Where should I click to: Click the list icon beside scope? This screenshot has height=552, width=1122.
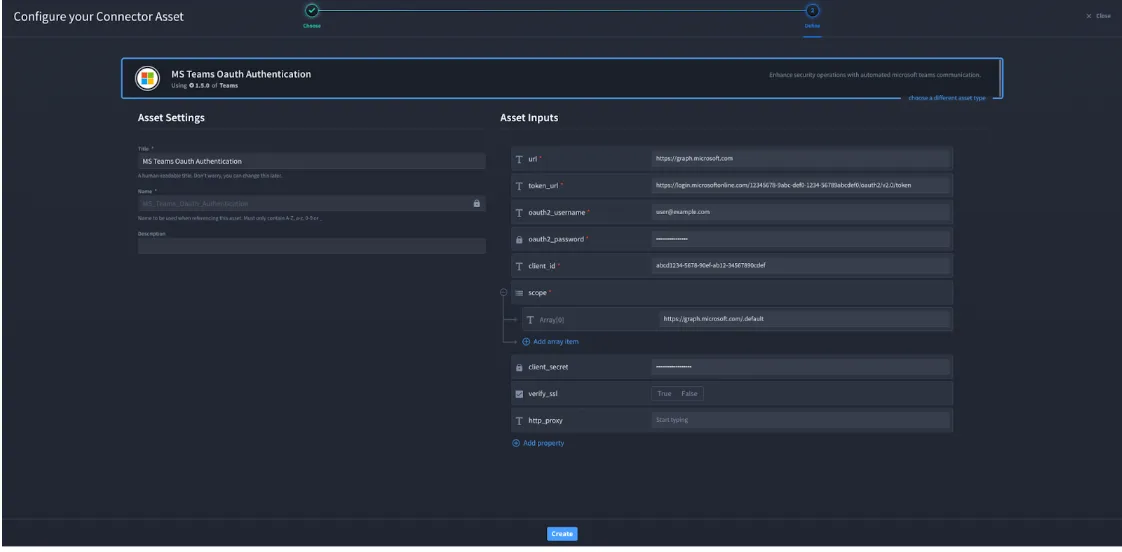coord(519,293)
